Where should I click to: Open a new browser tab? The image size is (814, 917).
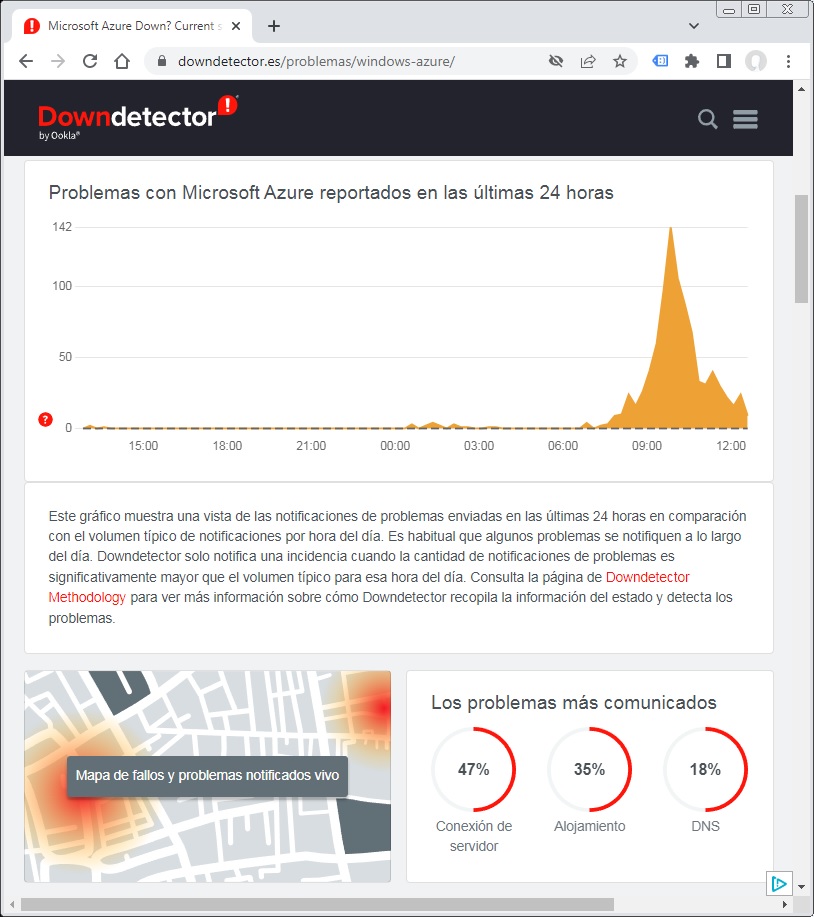coord(274,26)
